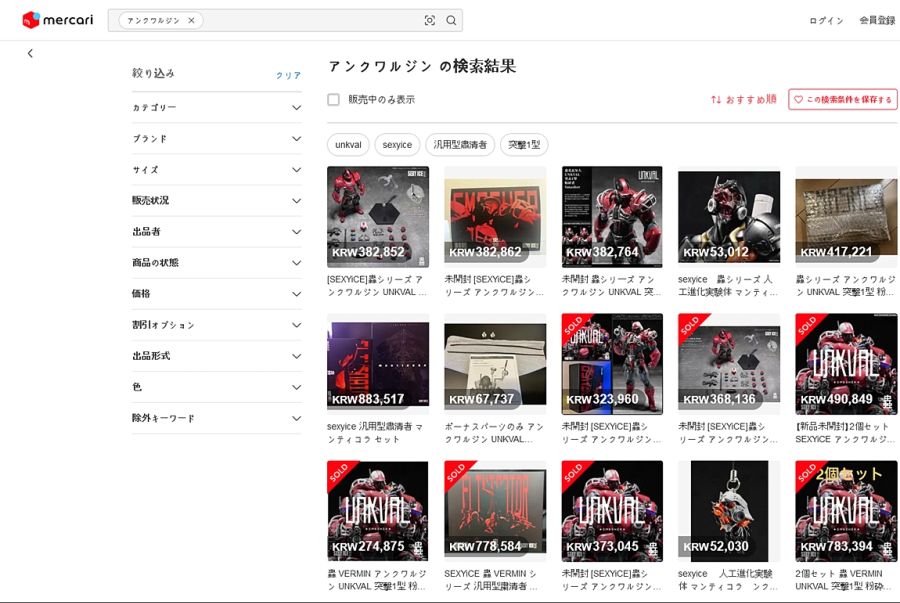The height and width of the screenshot is (603, 900).
Task: Clear search text with the X icon
Action: coord(191,20)
